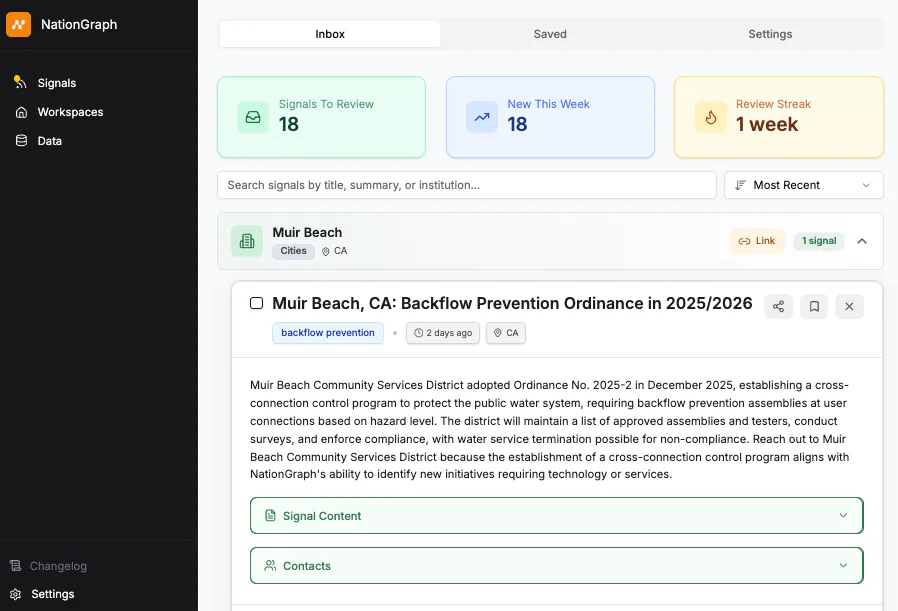
Task: Open Signals in the sidebar
Action: coord(56,83)
